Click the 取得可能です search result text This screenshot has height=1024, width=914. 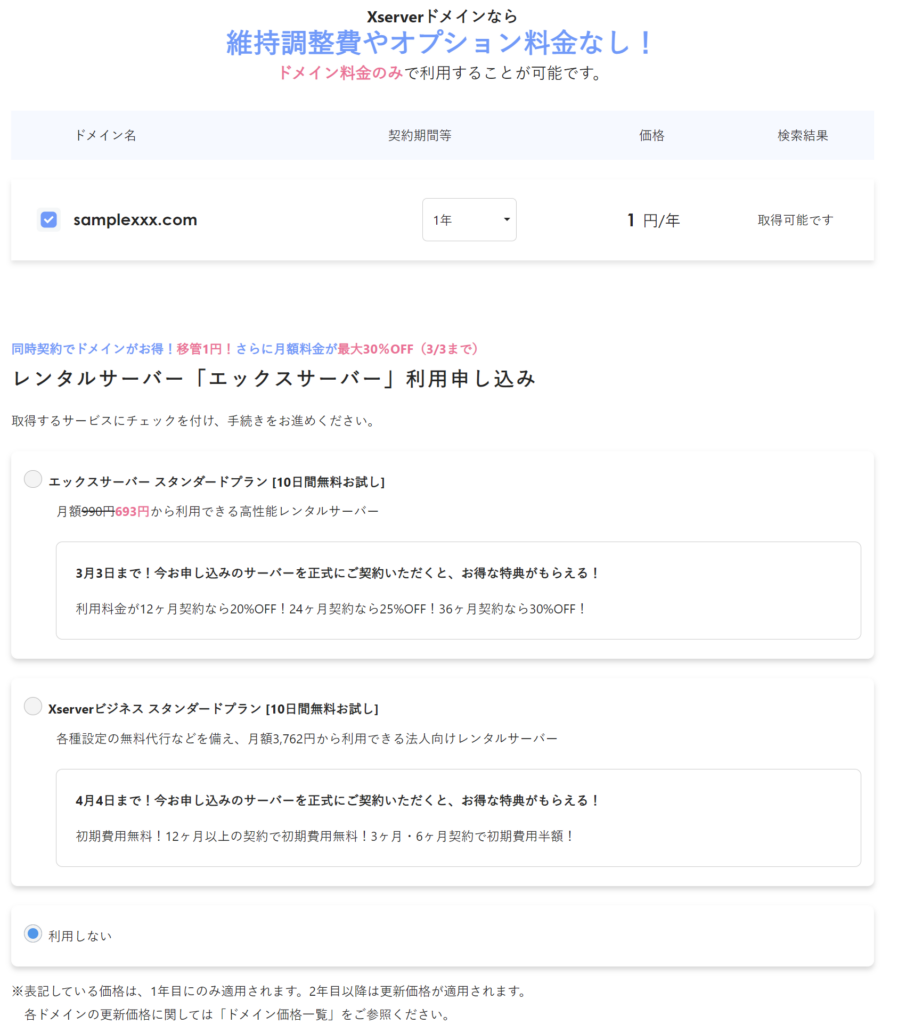click(x=795, y=221)
